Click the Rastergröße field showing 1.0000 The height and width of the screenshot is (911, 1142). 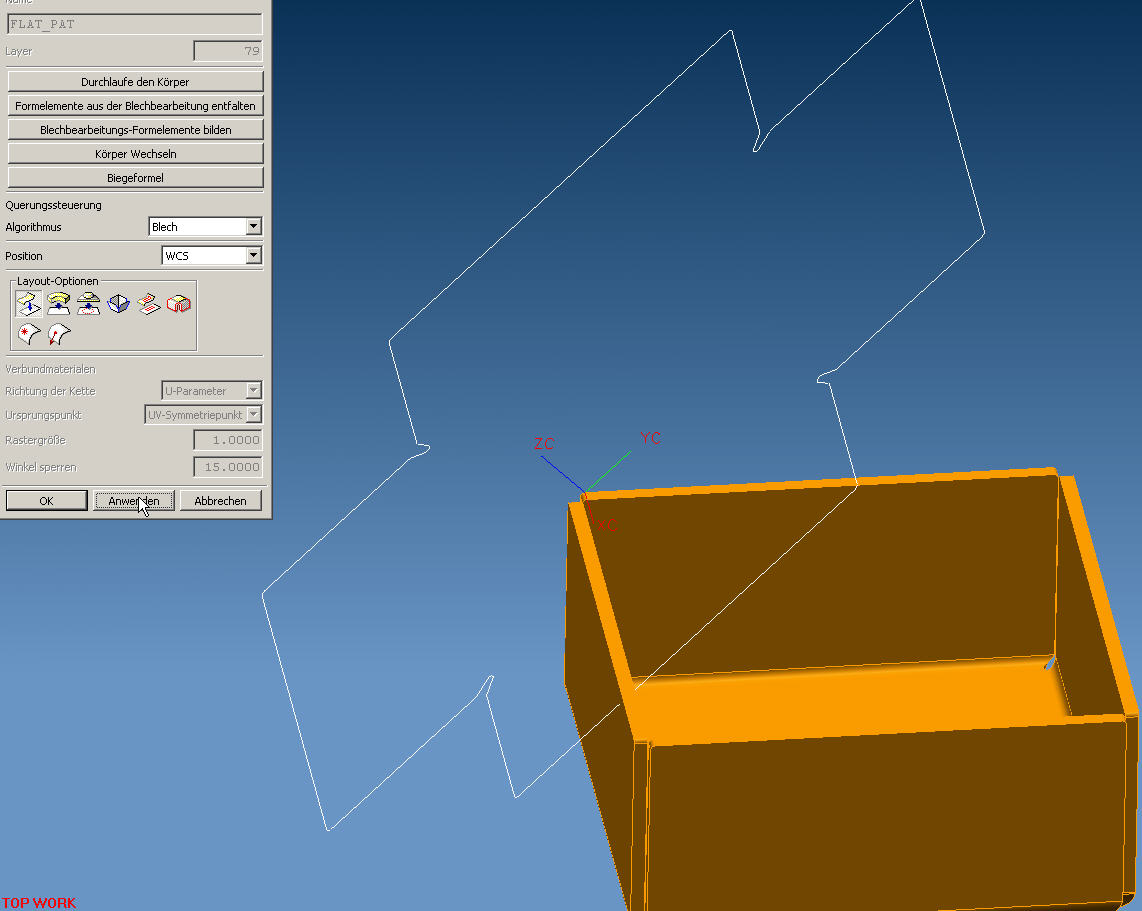[x=228, y=440]
